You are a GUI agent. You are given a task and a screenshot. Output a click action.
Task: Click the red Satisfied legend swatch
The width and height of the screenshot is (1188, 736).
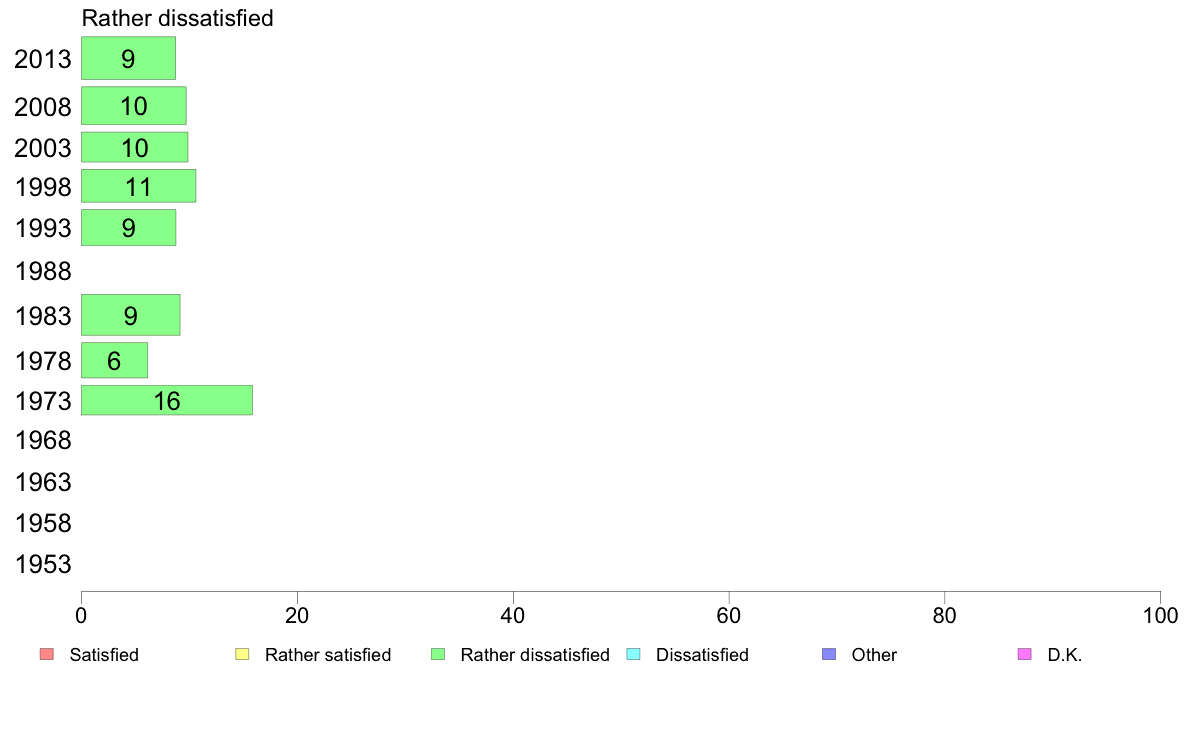point(46,655)
